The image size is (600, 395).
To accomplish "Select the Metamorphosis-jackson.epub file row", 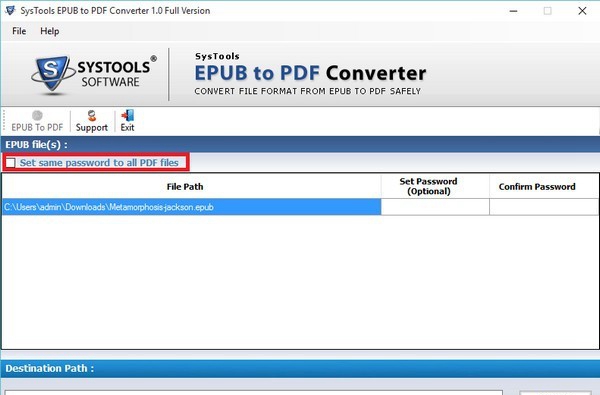I will pos(192,207).
